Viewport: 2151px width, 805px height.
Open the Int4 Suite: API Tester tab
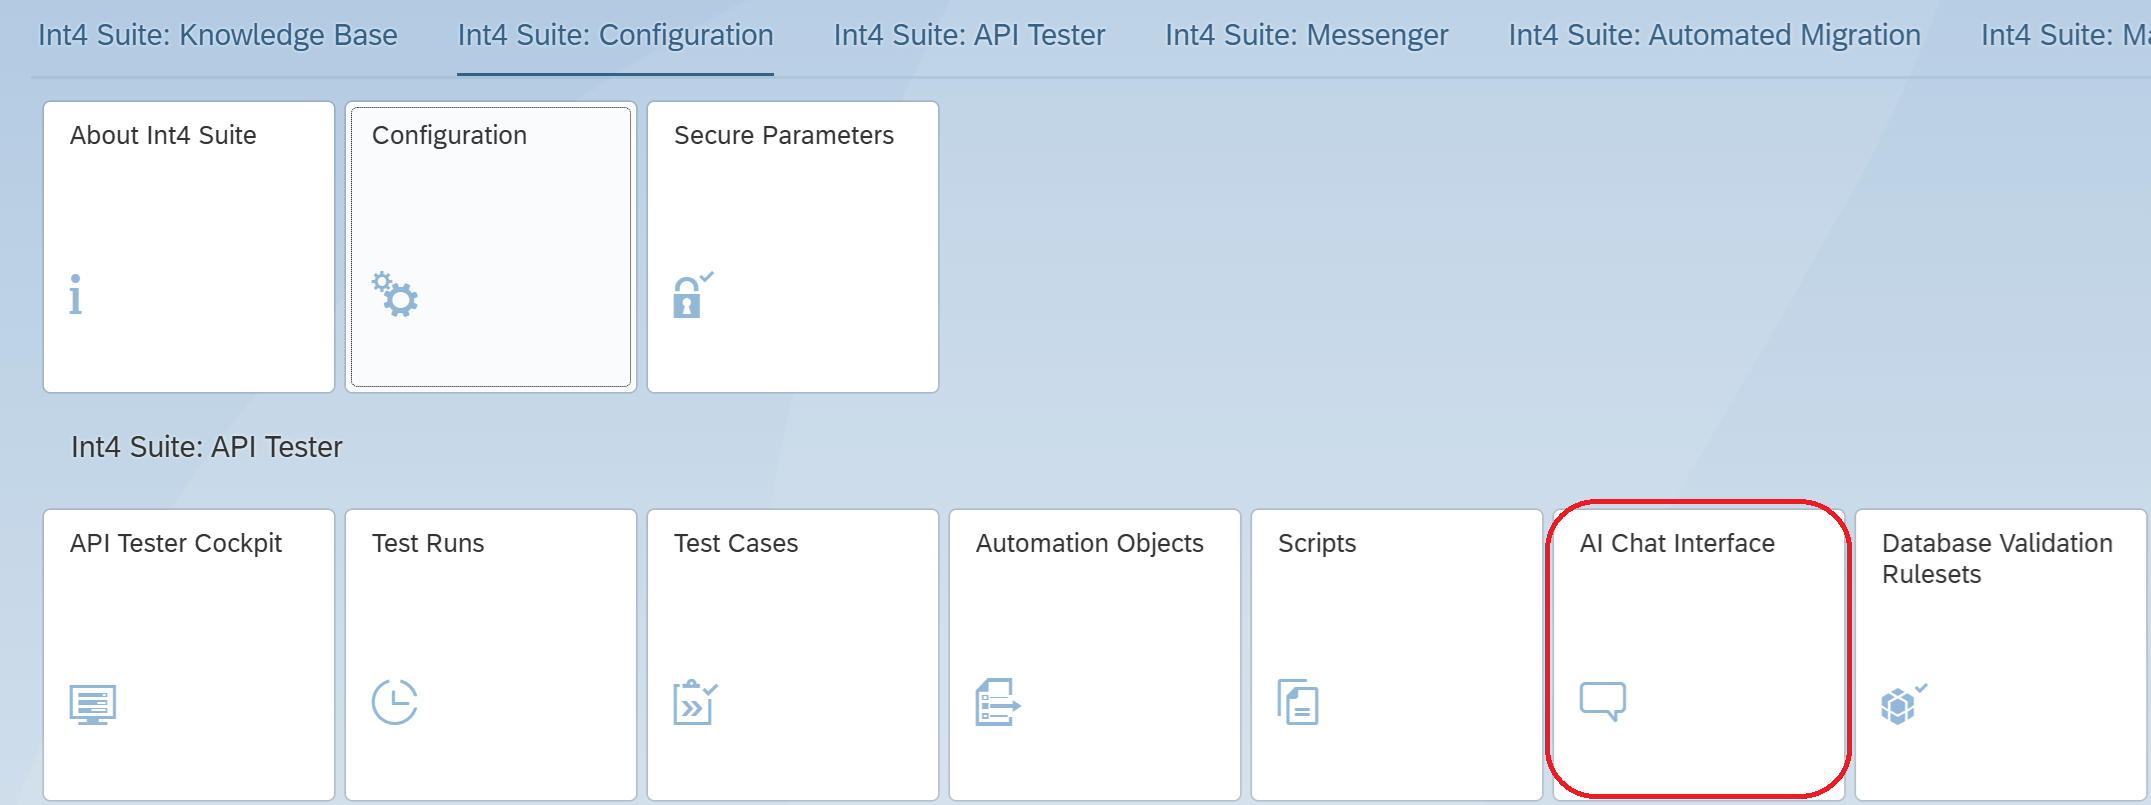click(x=969, y=36)
